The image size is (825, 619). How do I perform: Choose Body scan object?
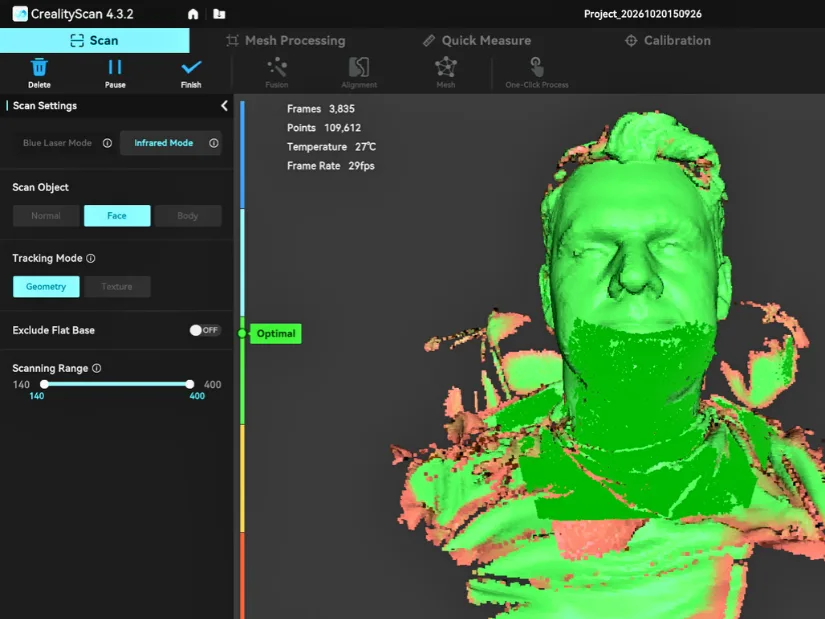[x=188, y=216]
